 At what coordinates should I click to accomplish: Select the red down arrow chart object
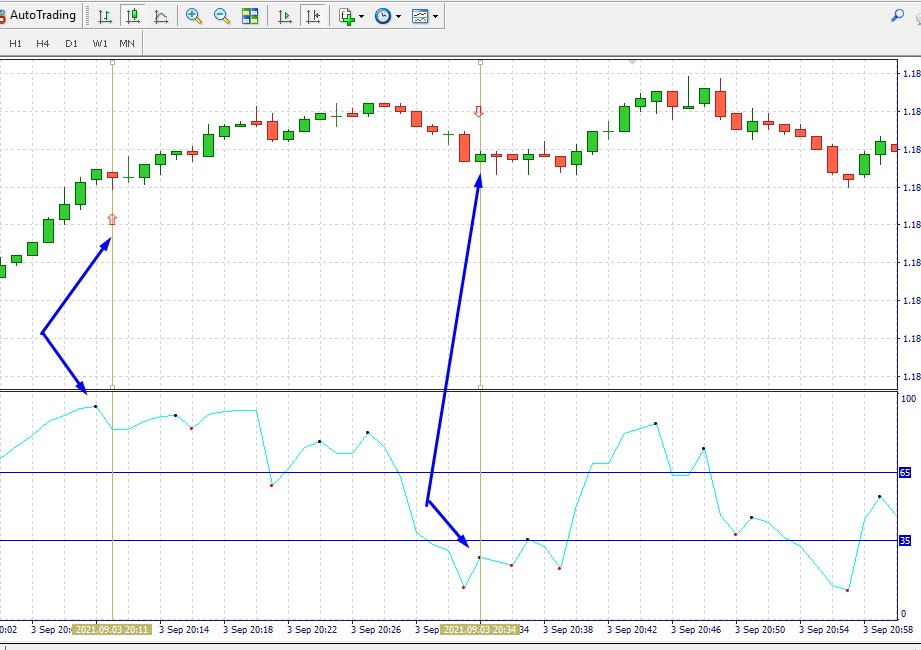point(479,112)
